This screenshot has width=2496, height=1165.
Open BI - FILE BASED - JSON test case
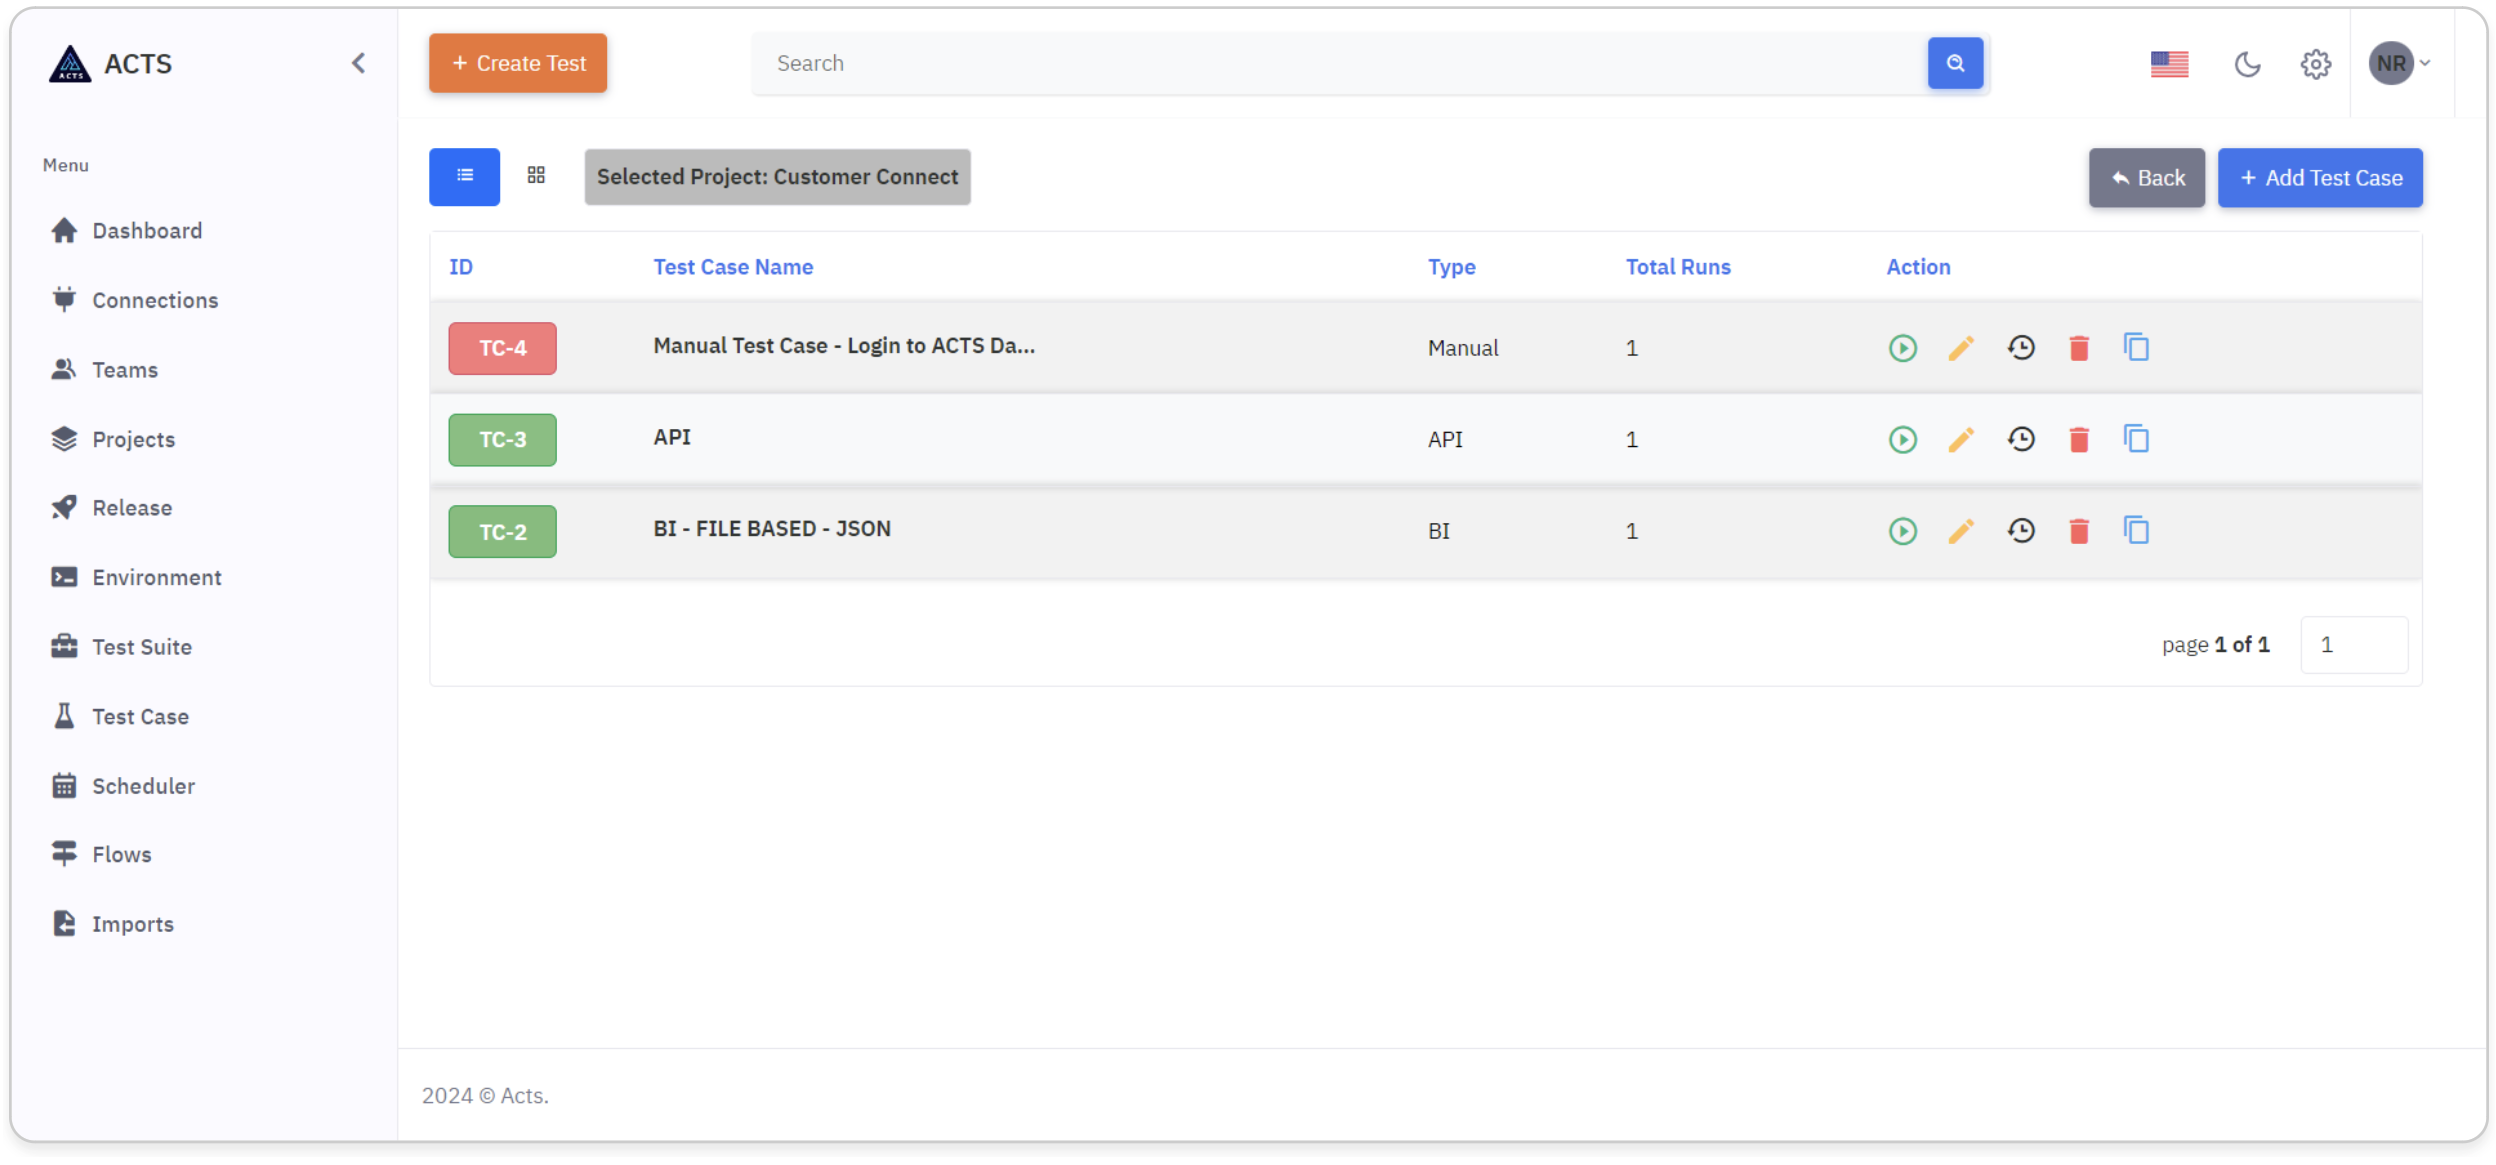[771, 529]
